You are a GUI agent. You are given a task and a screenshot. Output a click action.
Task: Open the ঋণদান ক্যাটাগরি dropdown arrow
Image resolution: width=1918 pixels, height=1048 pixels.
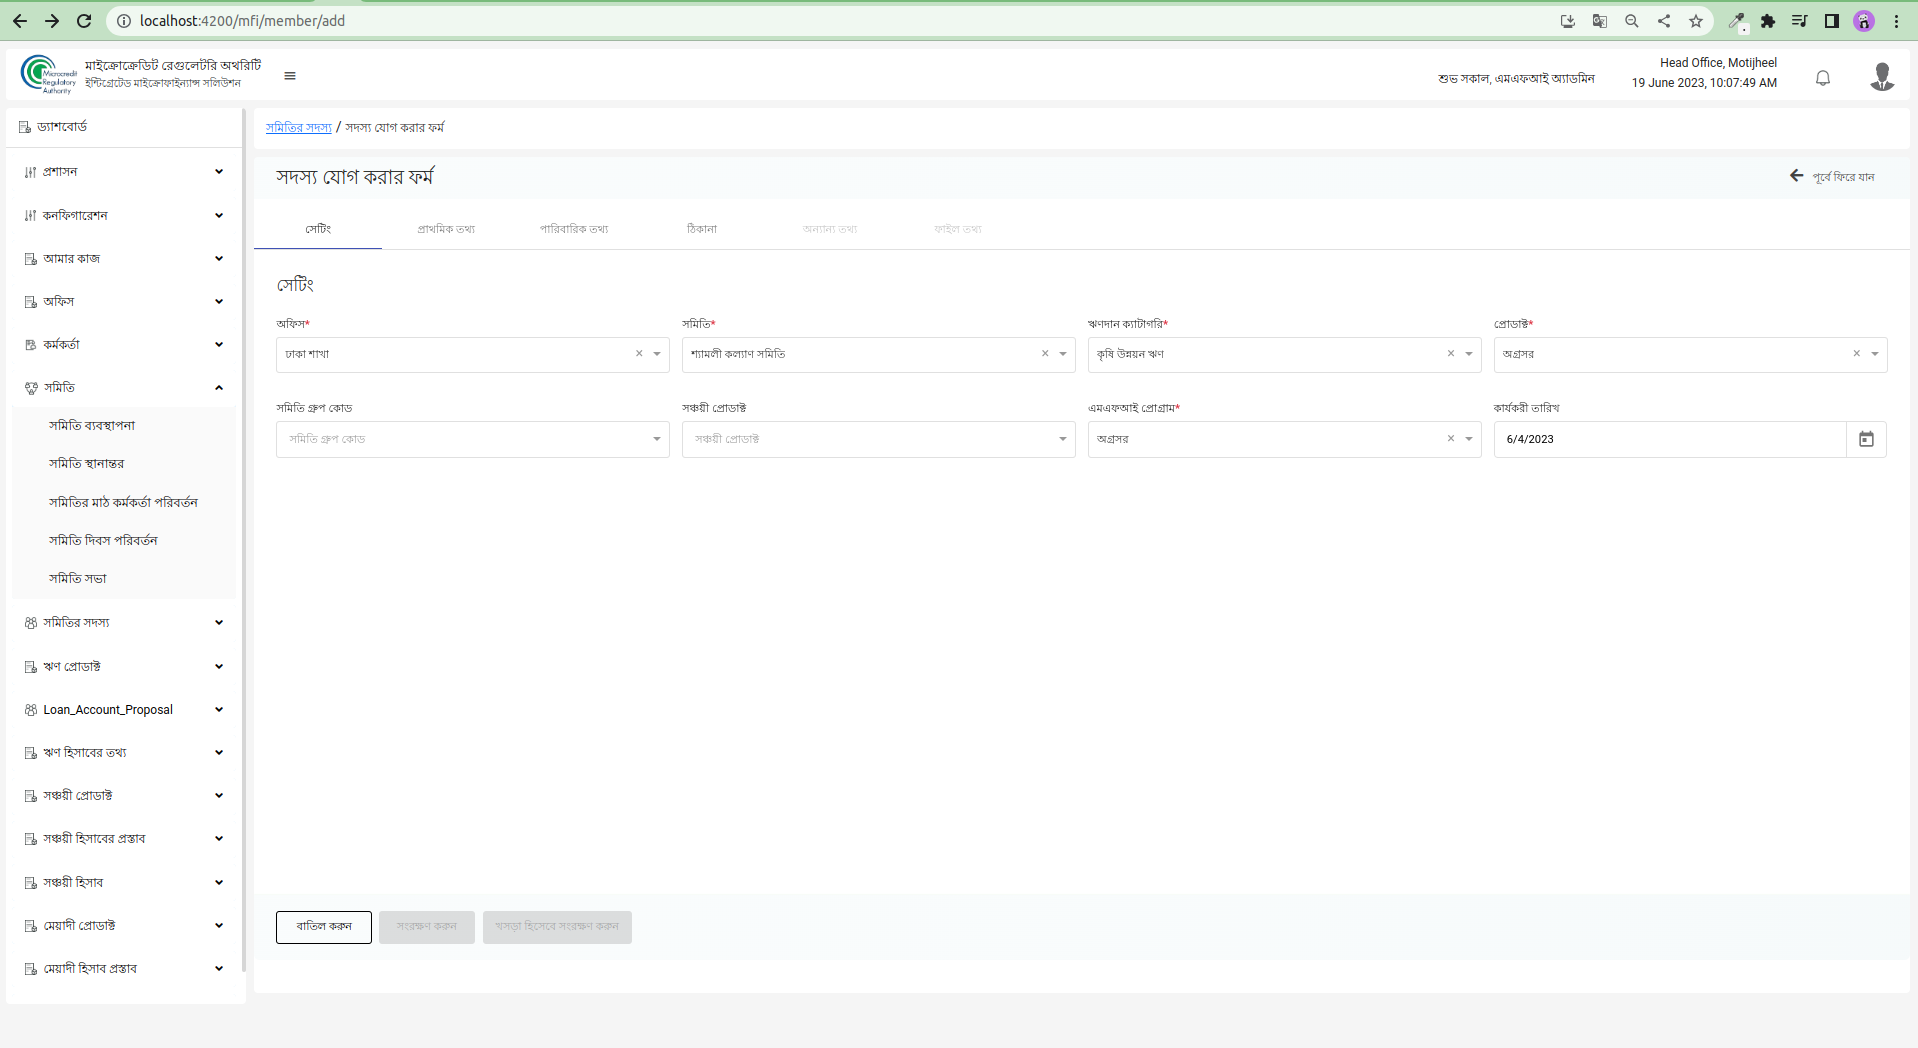[1469, 354]
